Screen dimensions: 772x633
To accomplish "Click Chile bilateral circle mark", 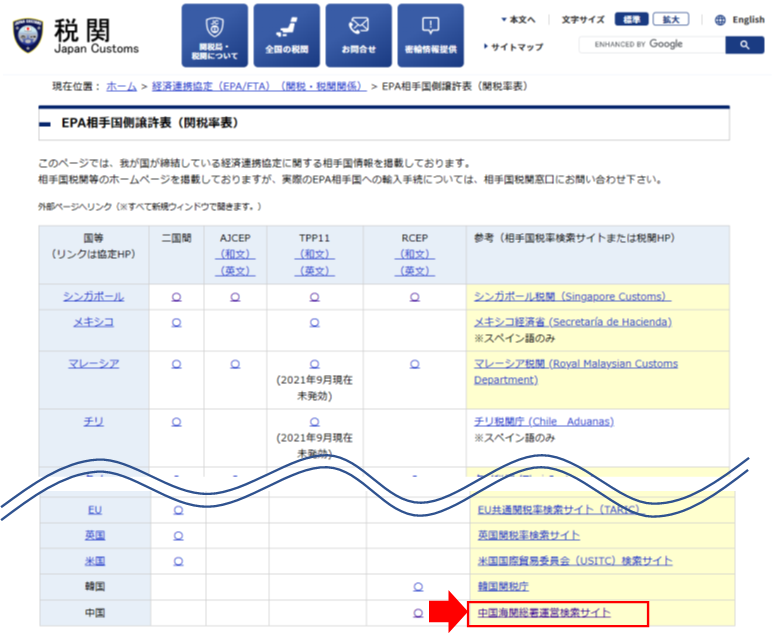I will tap(176, 422).
